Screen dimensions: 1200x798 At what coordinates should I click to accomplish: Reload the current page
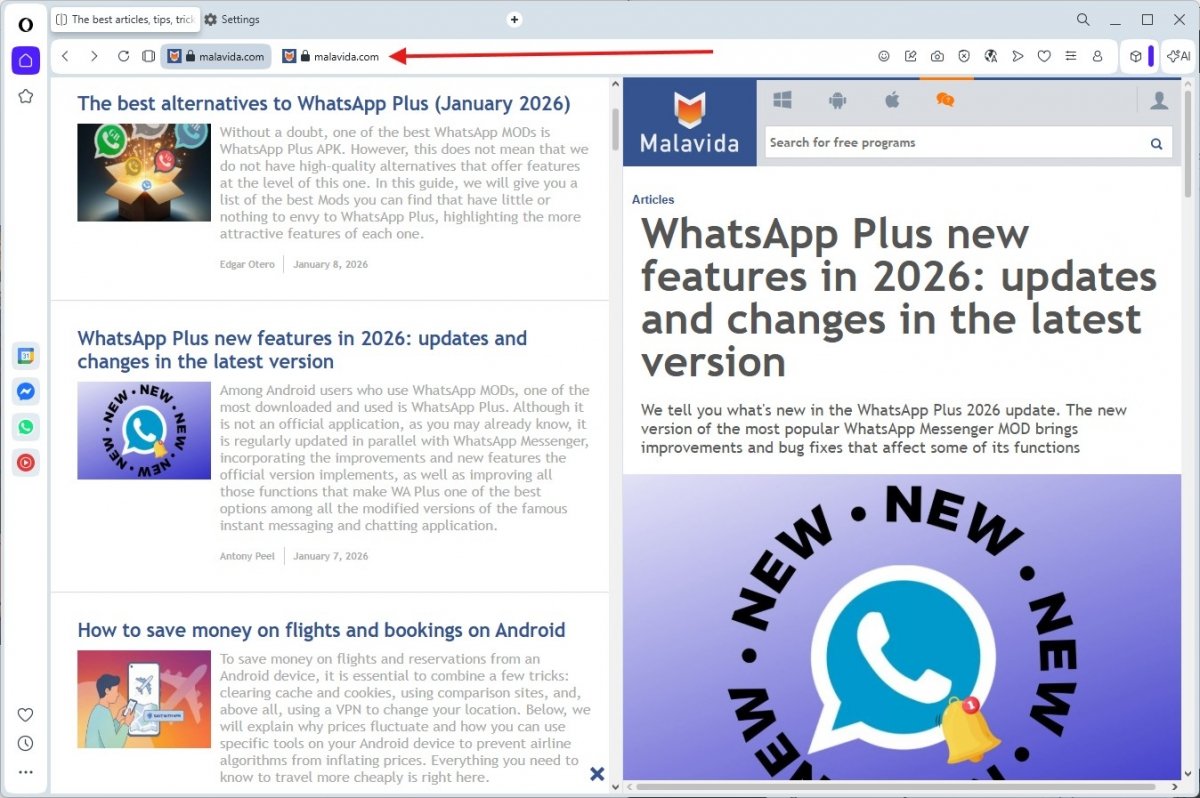123,57
